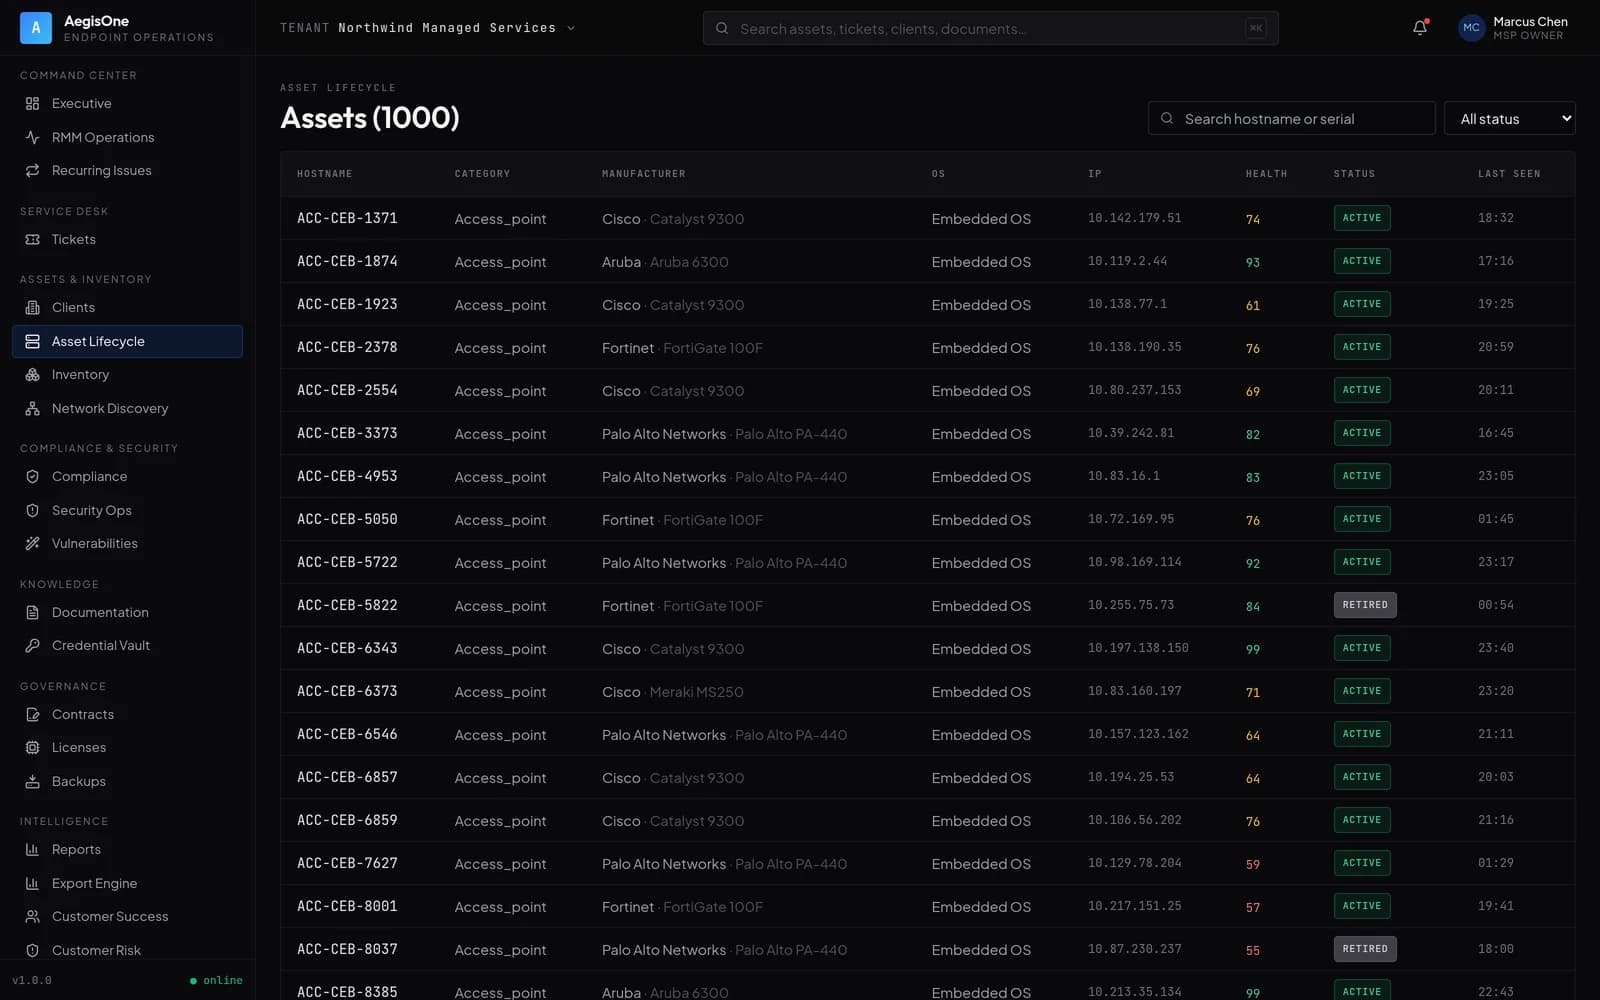Sort by the Health column header

click(x=1266, y=174)
